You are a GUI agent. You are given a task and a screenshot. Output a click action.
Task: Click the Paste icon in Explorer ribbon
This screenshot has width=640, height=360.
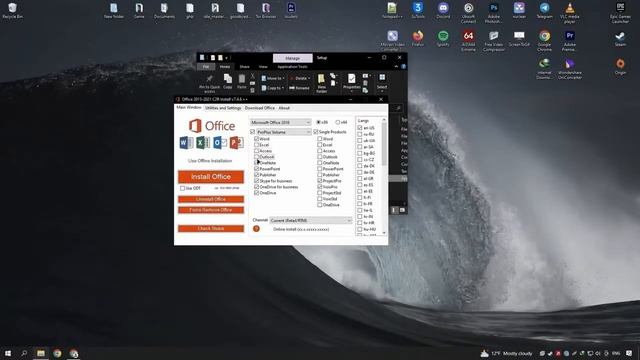pyautogui.click(x=242, y=81)
